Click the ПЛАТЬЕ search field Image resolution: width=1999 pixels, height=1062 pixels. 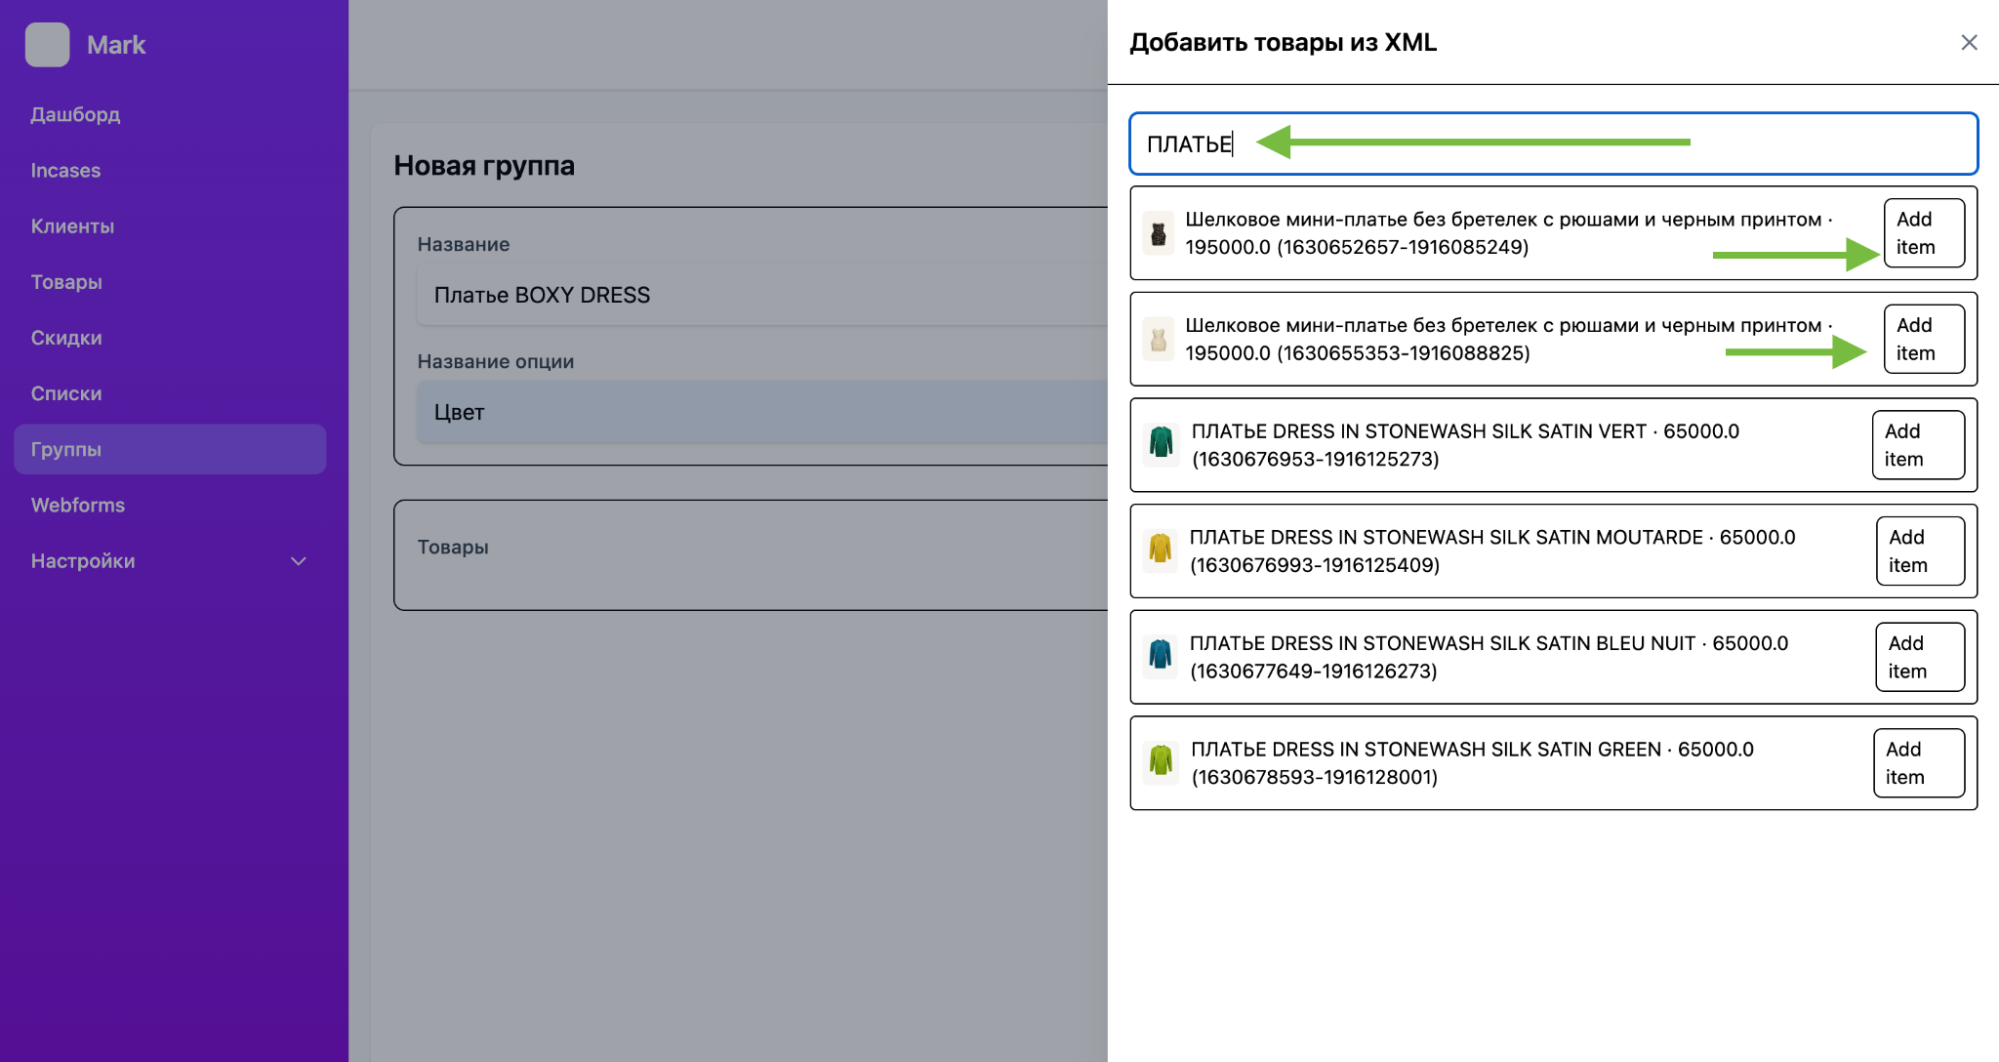[x=1552, y=144]
